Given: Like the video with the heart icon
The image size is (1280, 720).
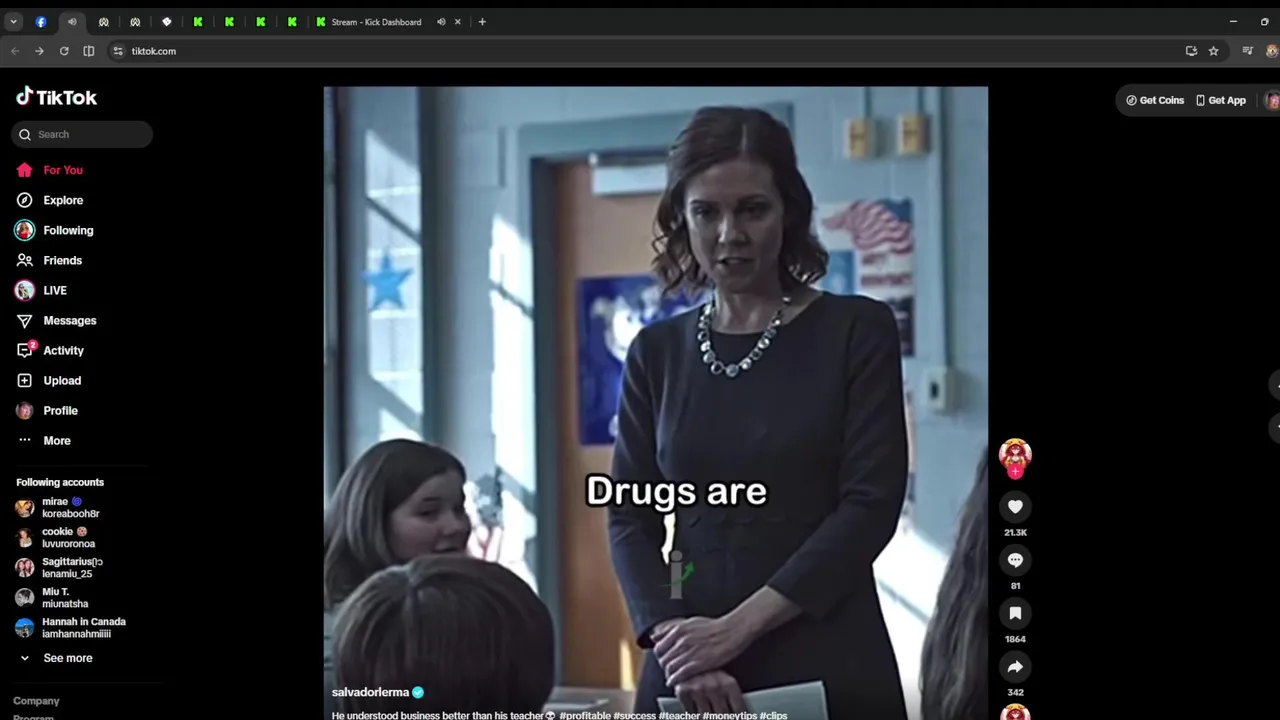Looking at the screenshot, I should [x=1015, y=507].
